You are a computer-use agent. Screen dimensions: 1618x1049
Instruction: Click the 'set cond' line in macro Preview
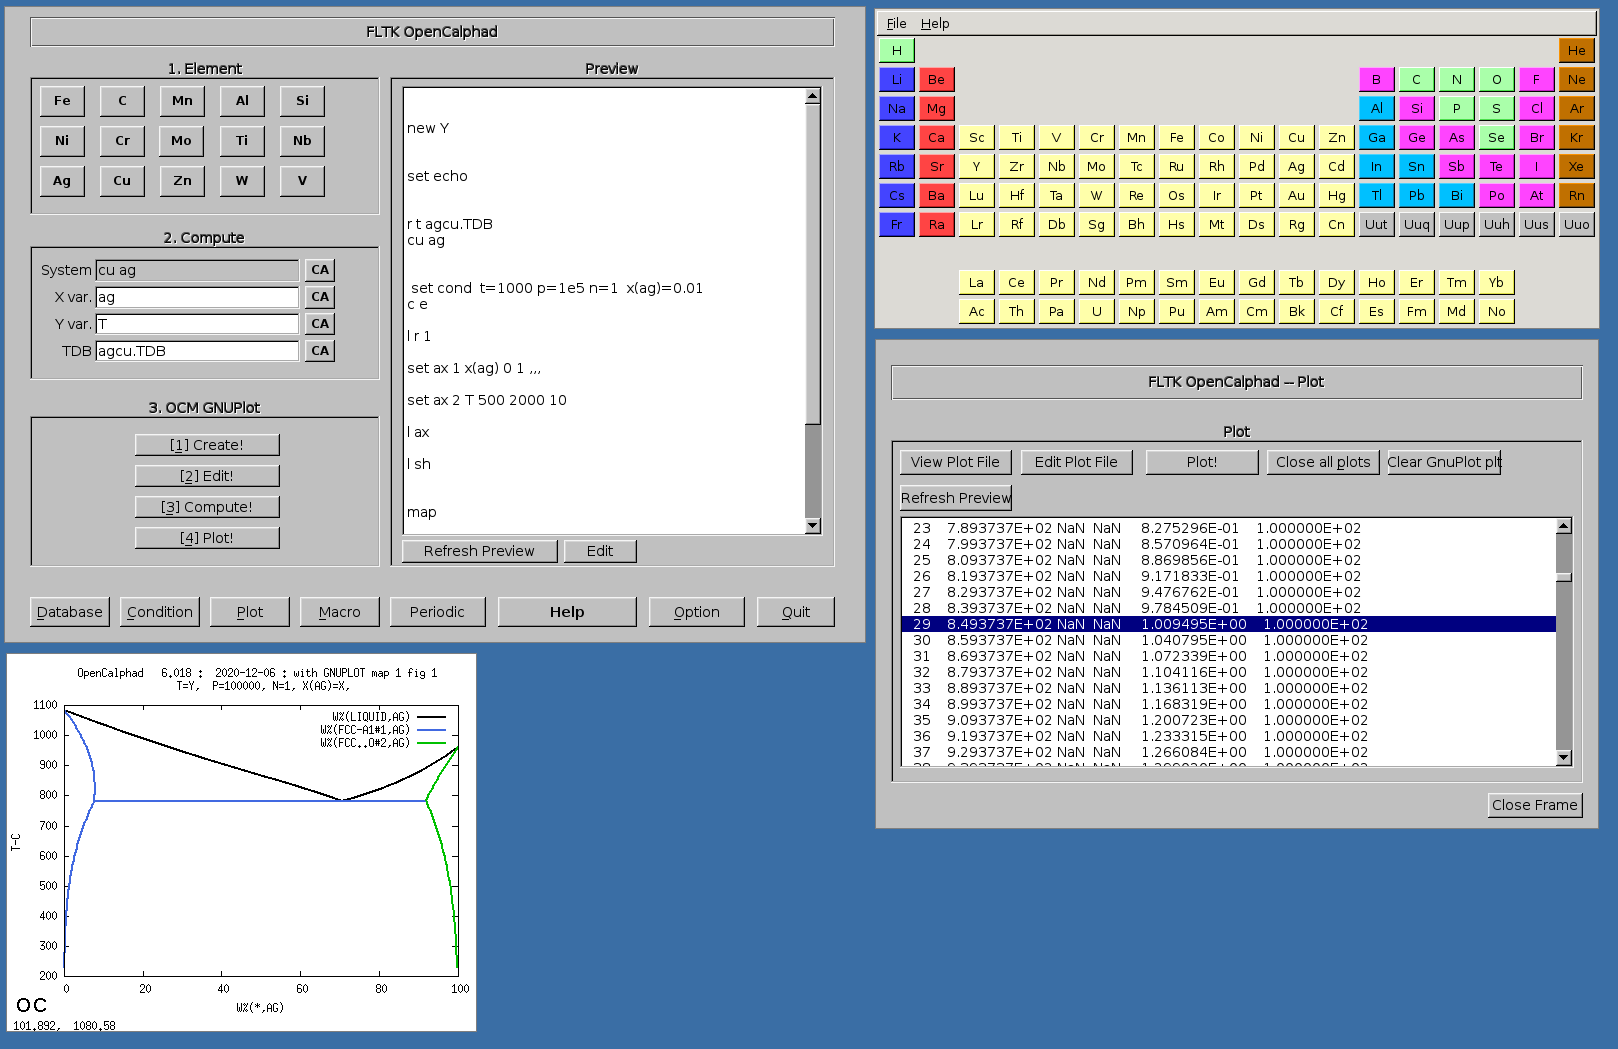point(557,288)
